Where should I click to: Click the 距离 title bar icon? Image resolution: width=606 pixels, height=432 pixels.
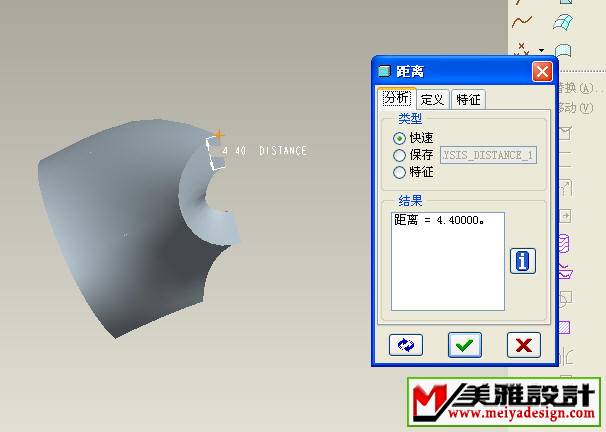(384, 71)
